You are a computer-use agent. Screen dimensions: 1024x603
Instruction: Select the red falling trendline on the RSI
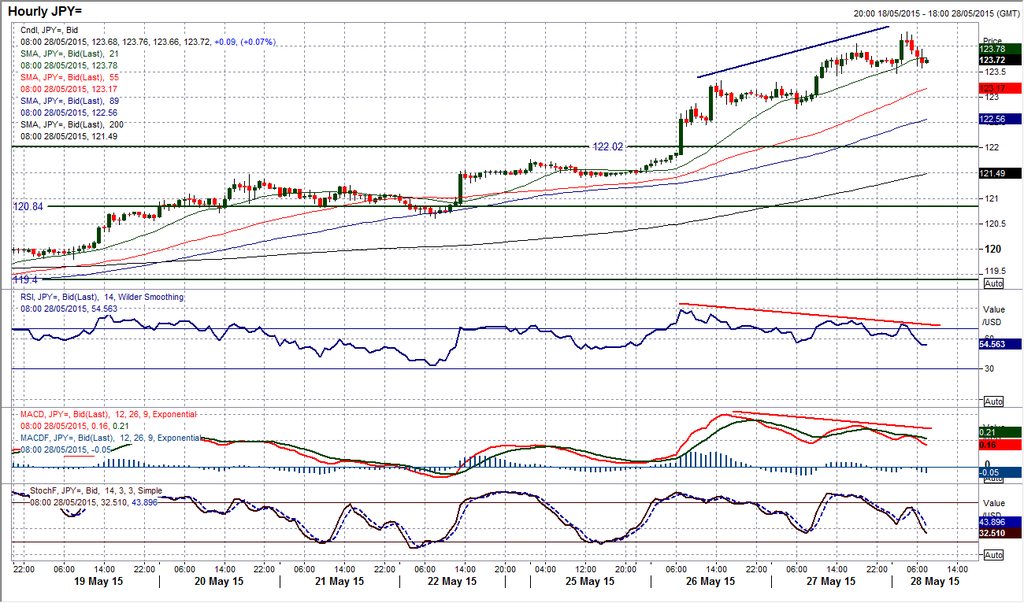(810, 314)
